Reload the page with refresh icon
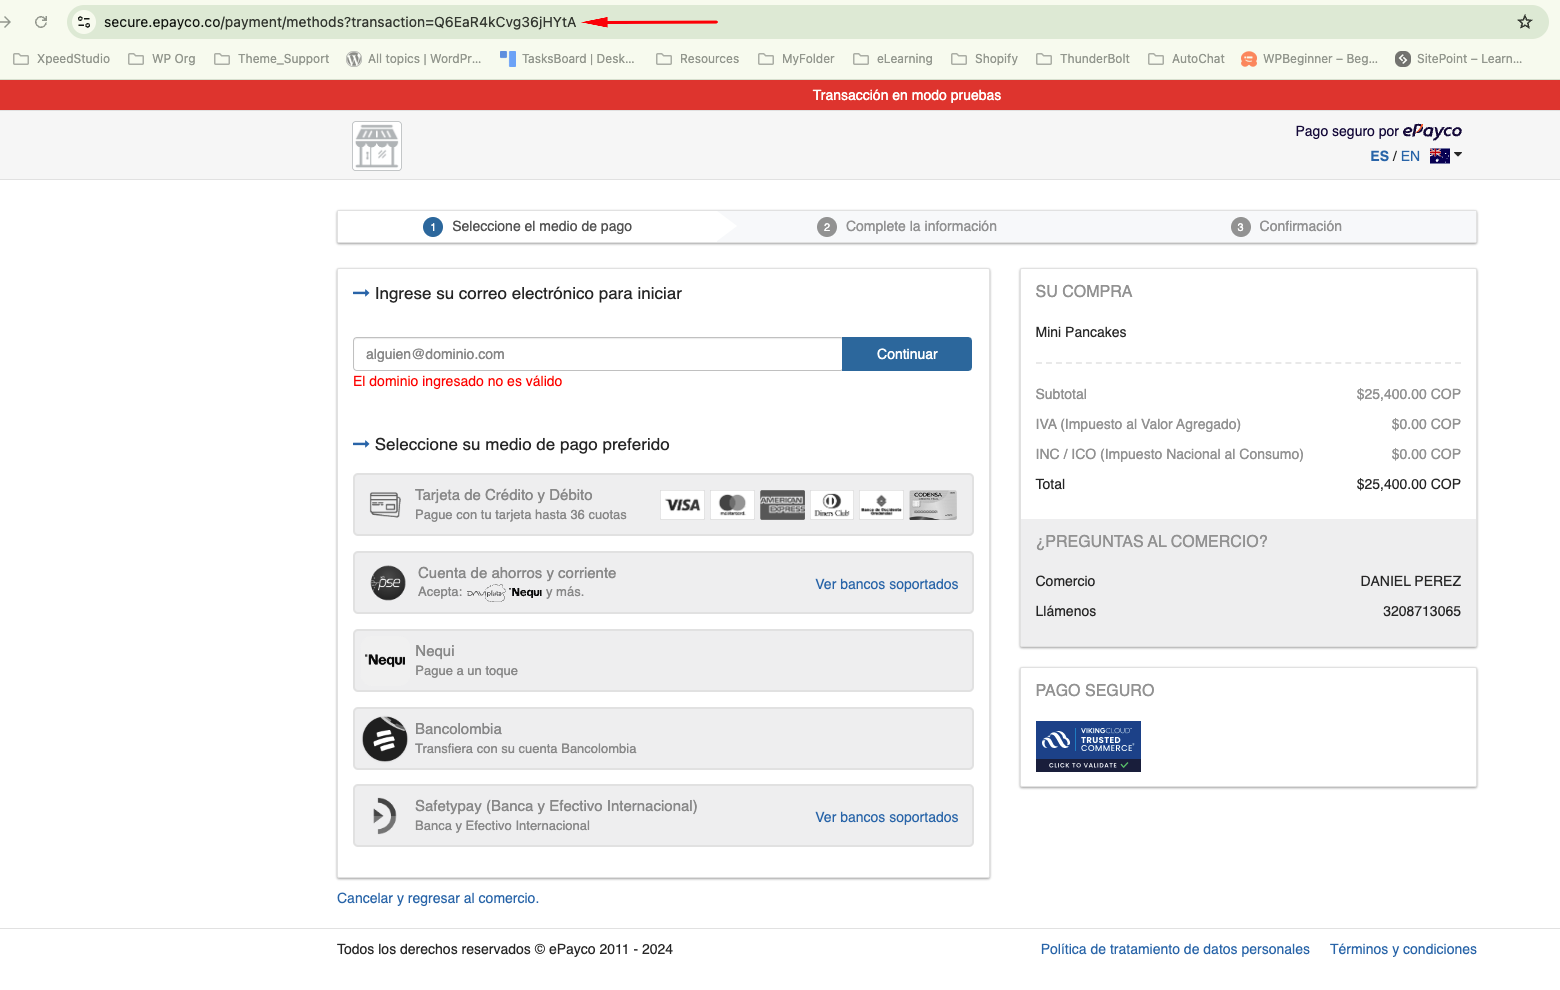The image size is (1560, 990). click(41, 21)
